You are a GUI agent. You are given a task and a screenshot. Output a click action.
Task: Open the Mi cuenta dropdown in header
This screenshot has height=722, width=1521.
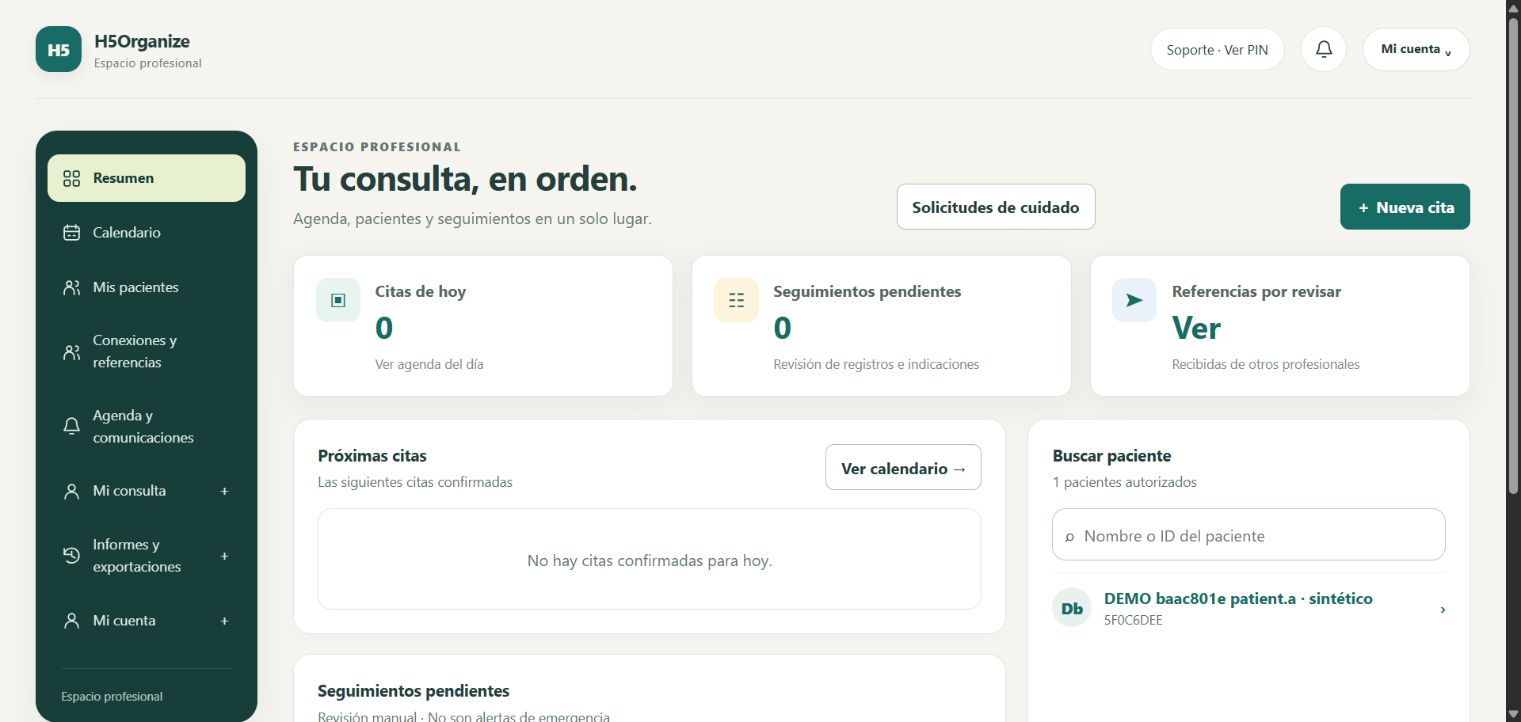click(x=1416, y=49)
